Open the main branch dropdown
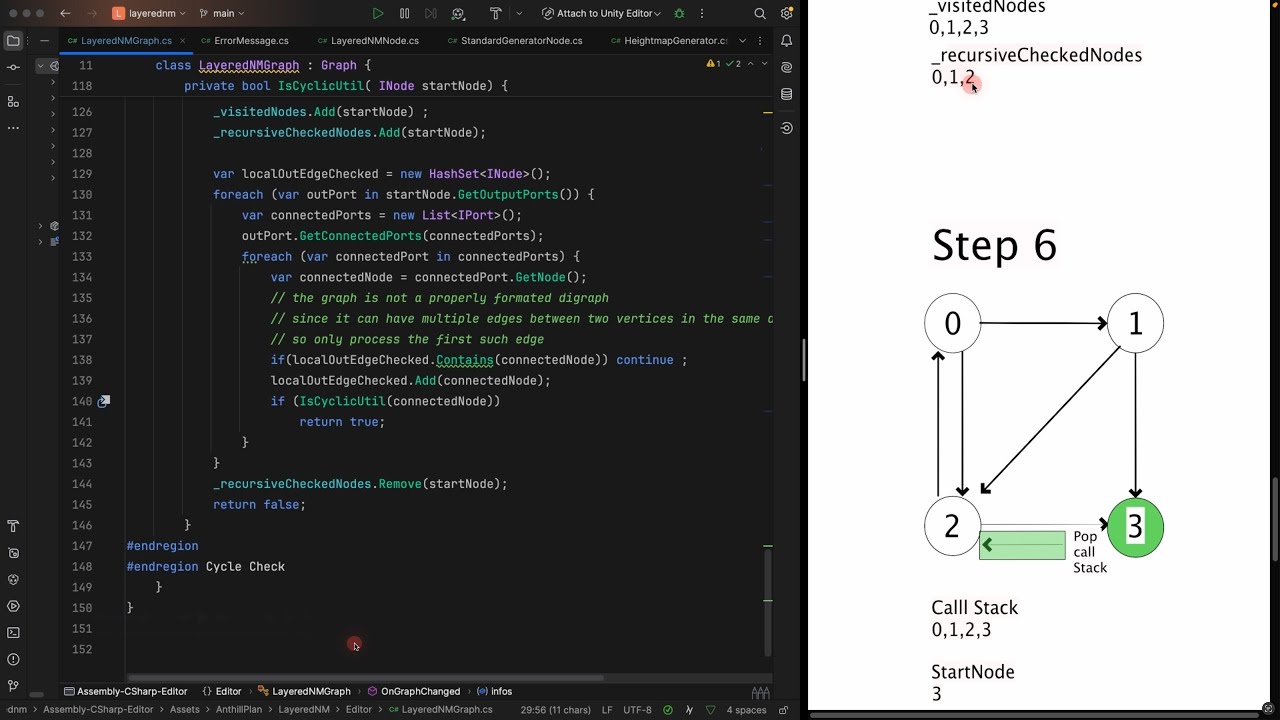Image resolution: width=1280 pixels, height=720 pixels. click(221, 14)
